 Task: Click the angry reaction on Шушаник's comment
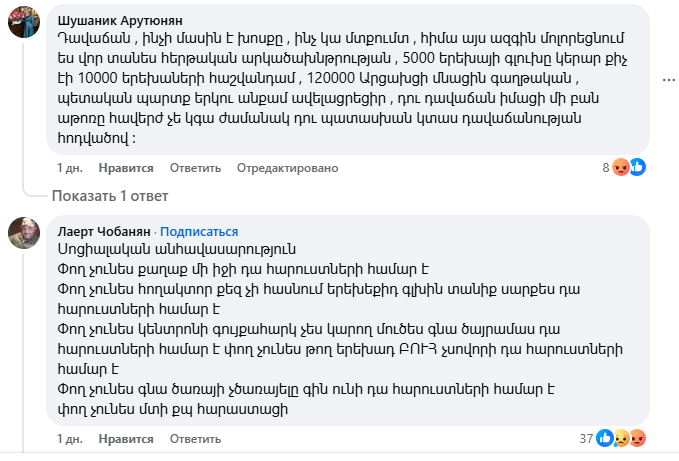click(x=621, y=167)
